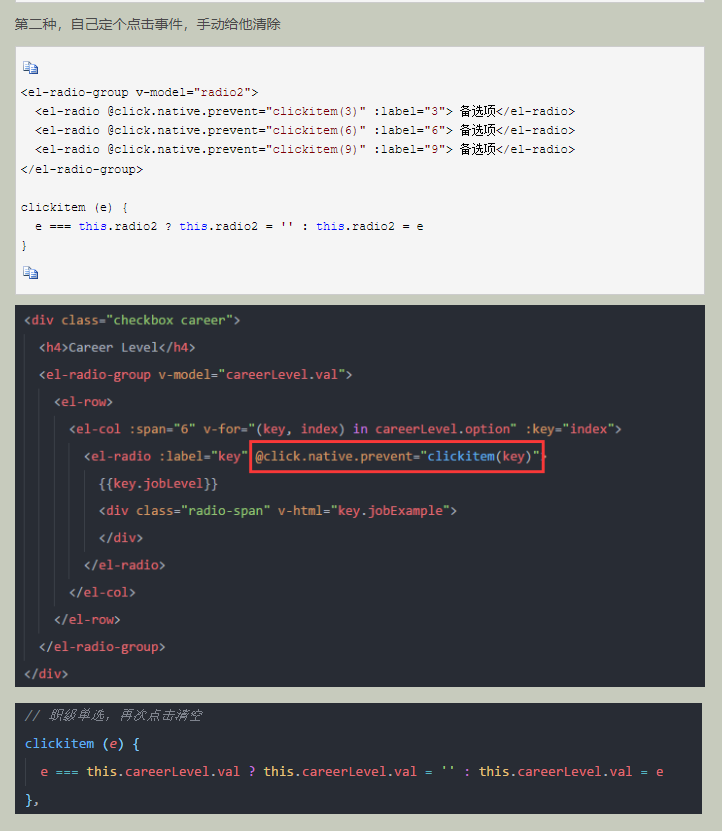
Task: Click '<el-radio :label="key"' in the dark code
Action: click(166, 456)
